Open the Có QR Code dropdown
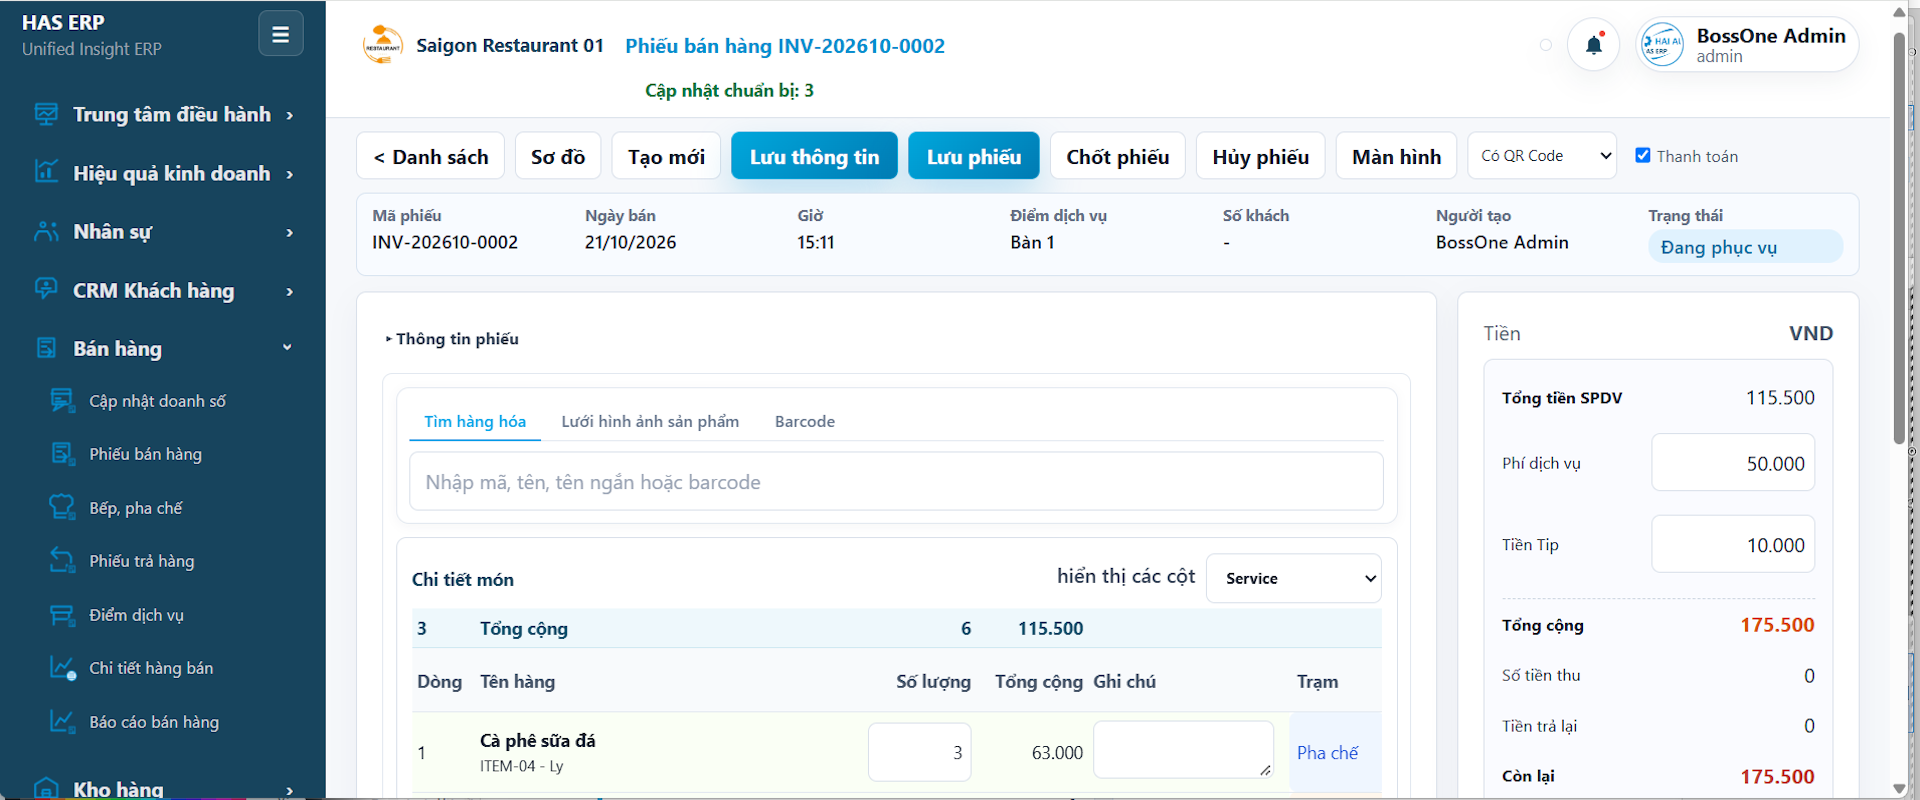 click(1542, 156)
